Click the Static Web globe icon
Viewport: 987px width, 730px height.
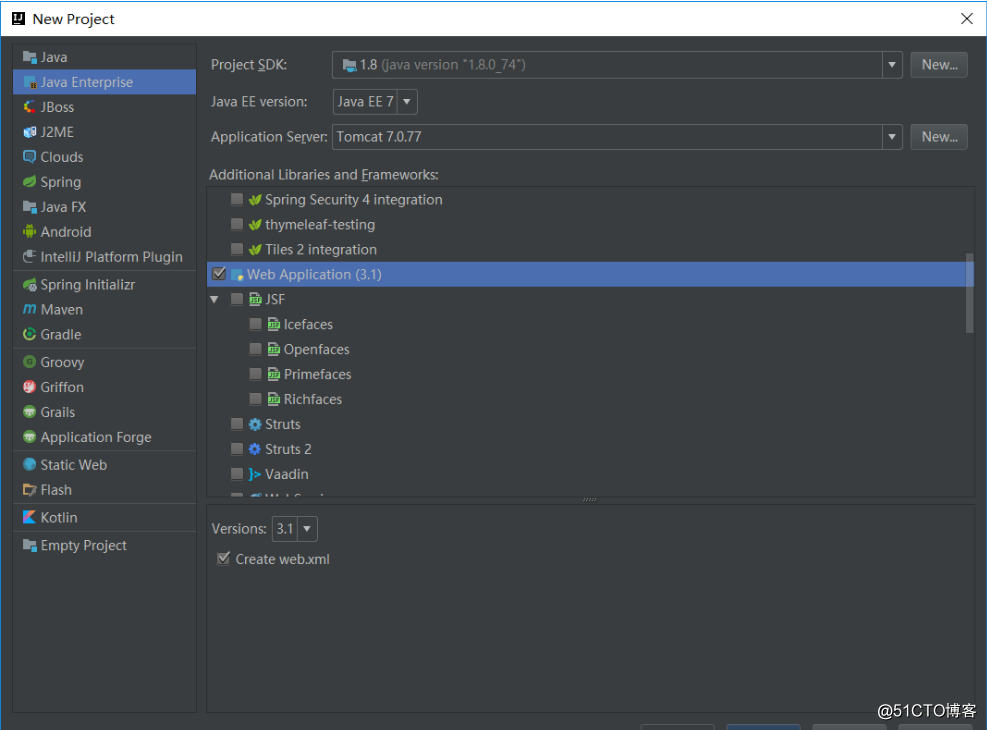30,464
